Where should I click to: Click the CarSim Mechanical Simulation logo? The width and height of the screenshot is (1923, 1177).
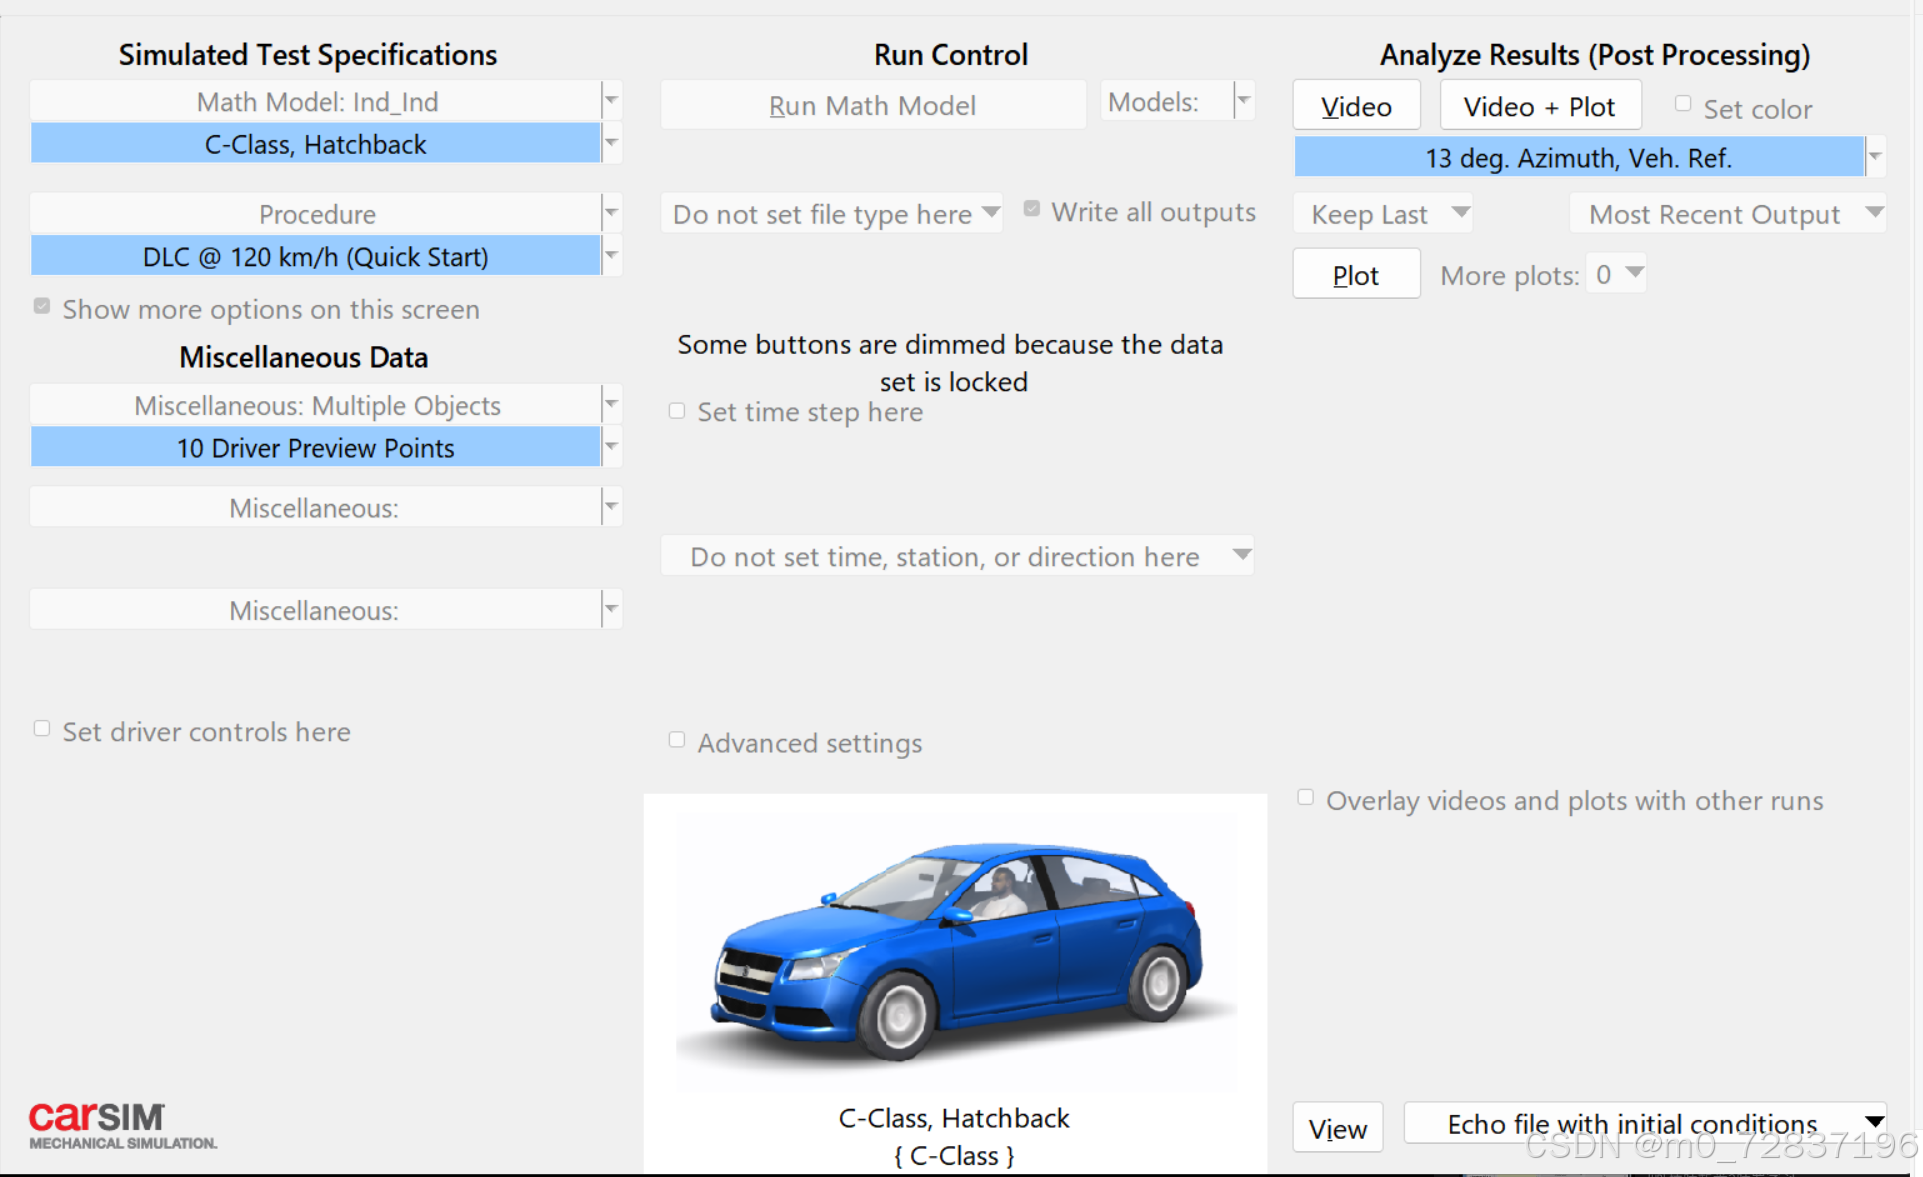(121, 1125)
